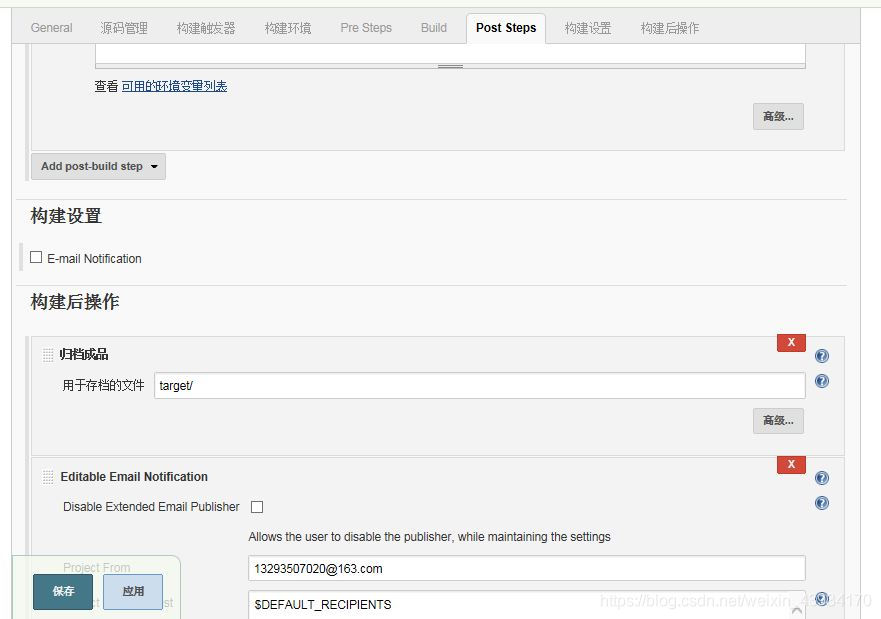Click 'Allows the user to disable the publisher' description
Screen dimensions: 881x619
pos(429,536)
